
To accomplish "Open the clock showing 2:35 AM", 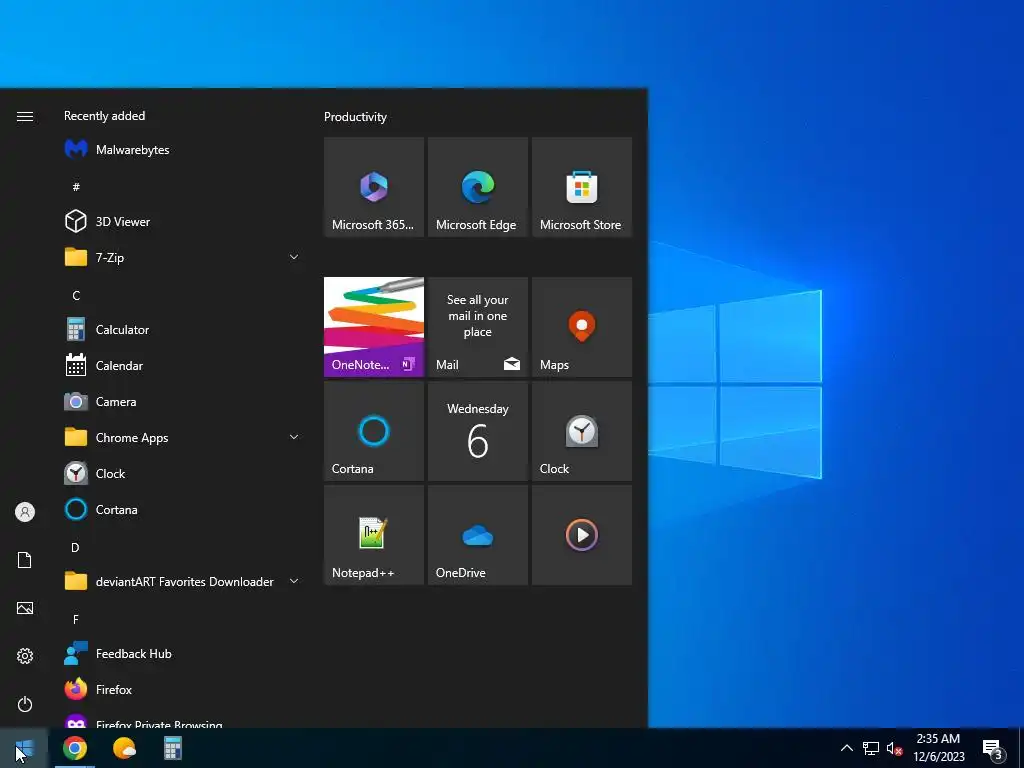I will [938, 748].
